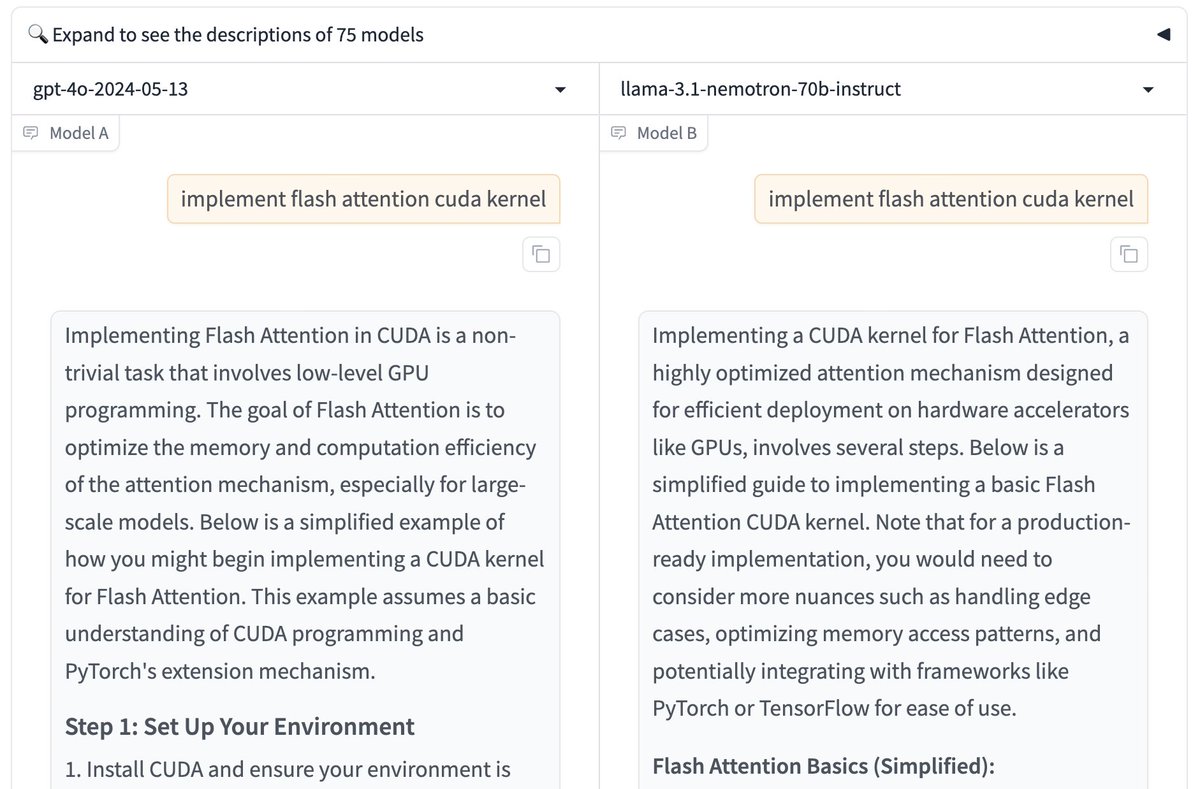Click the "Flash Attention Basics (Simplified)" heading
The image size is (1200, 789).
tap(823, 766)
